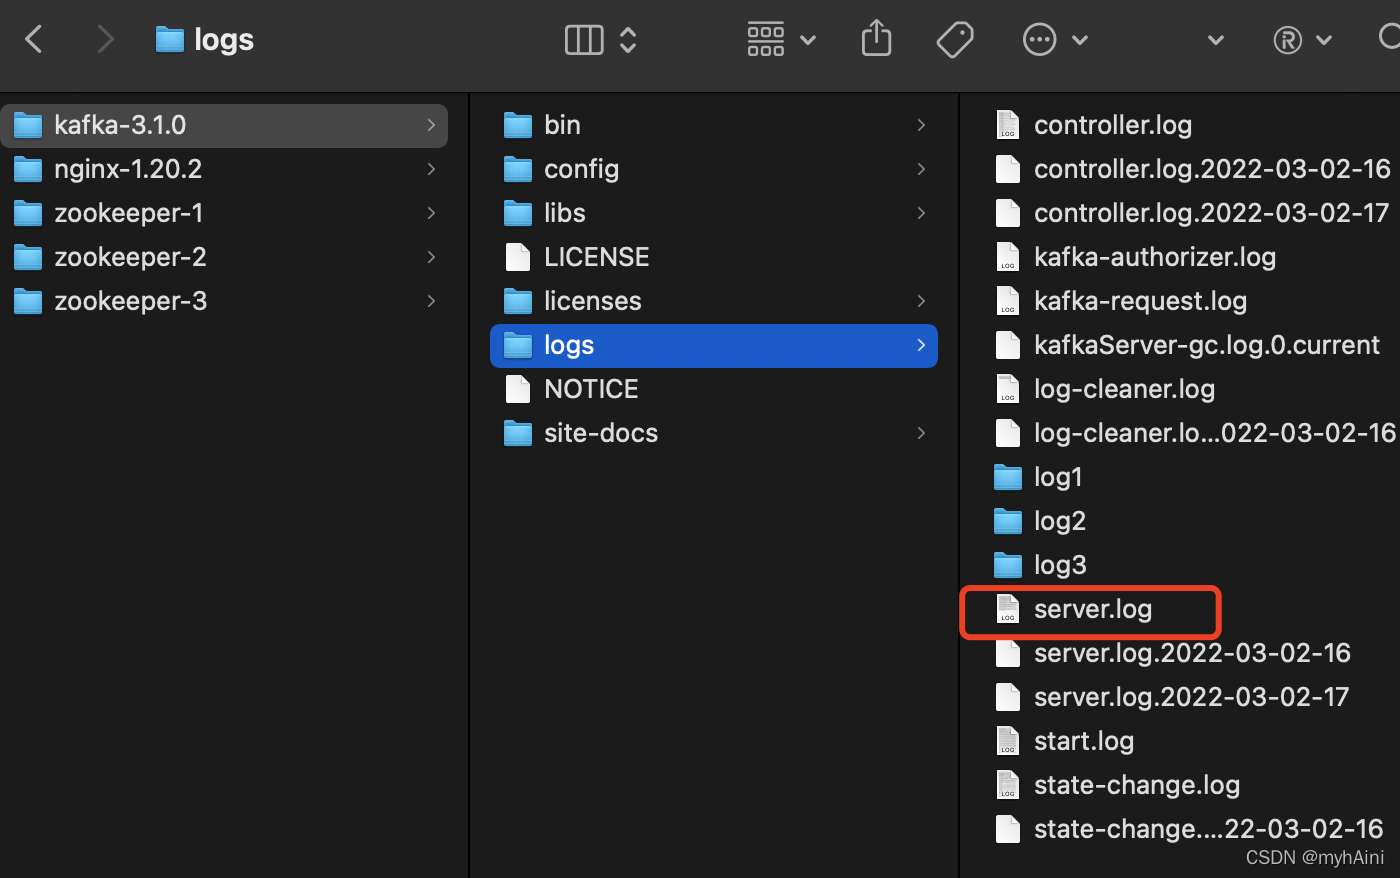Click the zookeeper-2 folder icon
This screenshot has width=1400, height=878.
coord(28,257)
